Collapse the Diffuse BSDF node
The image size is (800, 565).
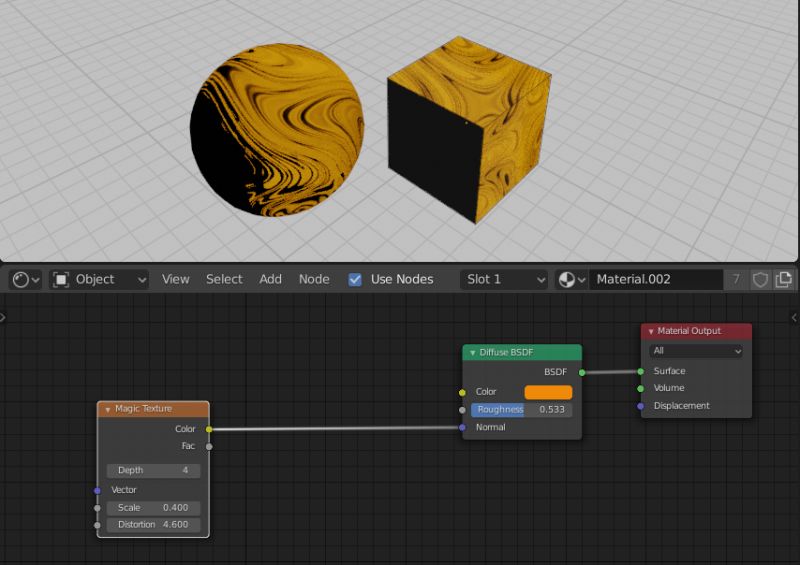(472, 353)
